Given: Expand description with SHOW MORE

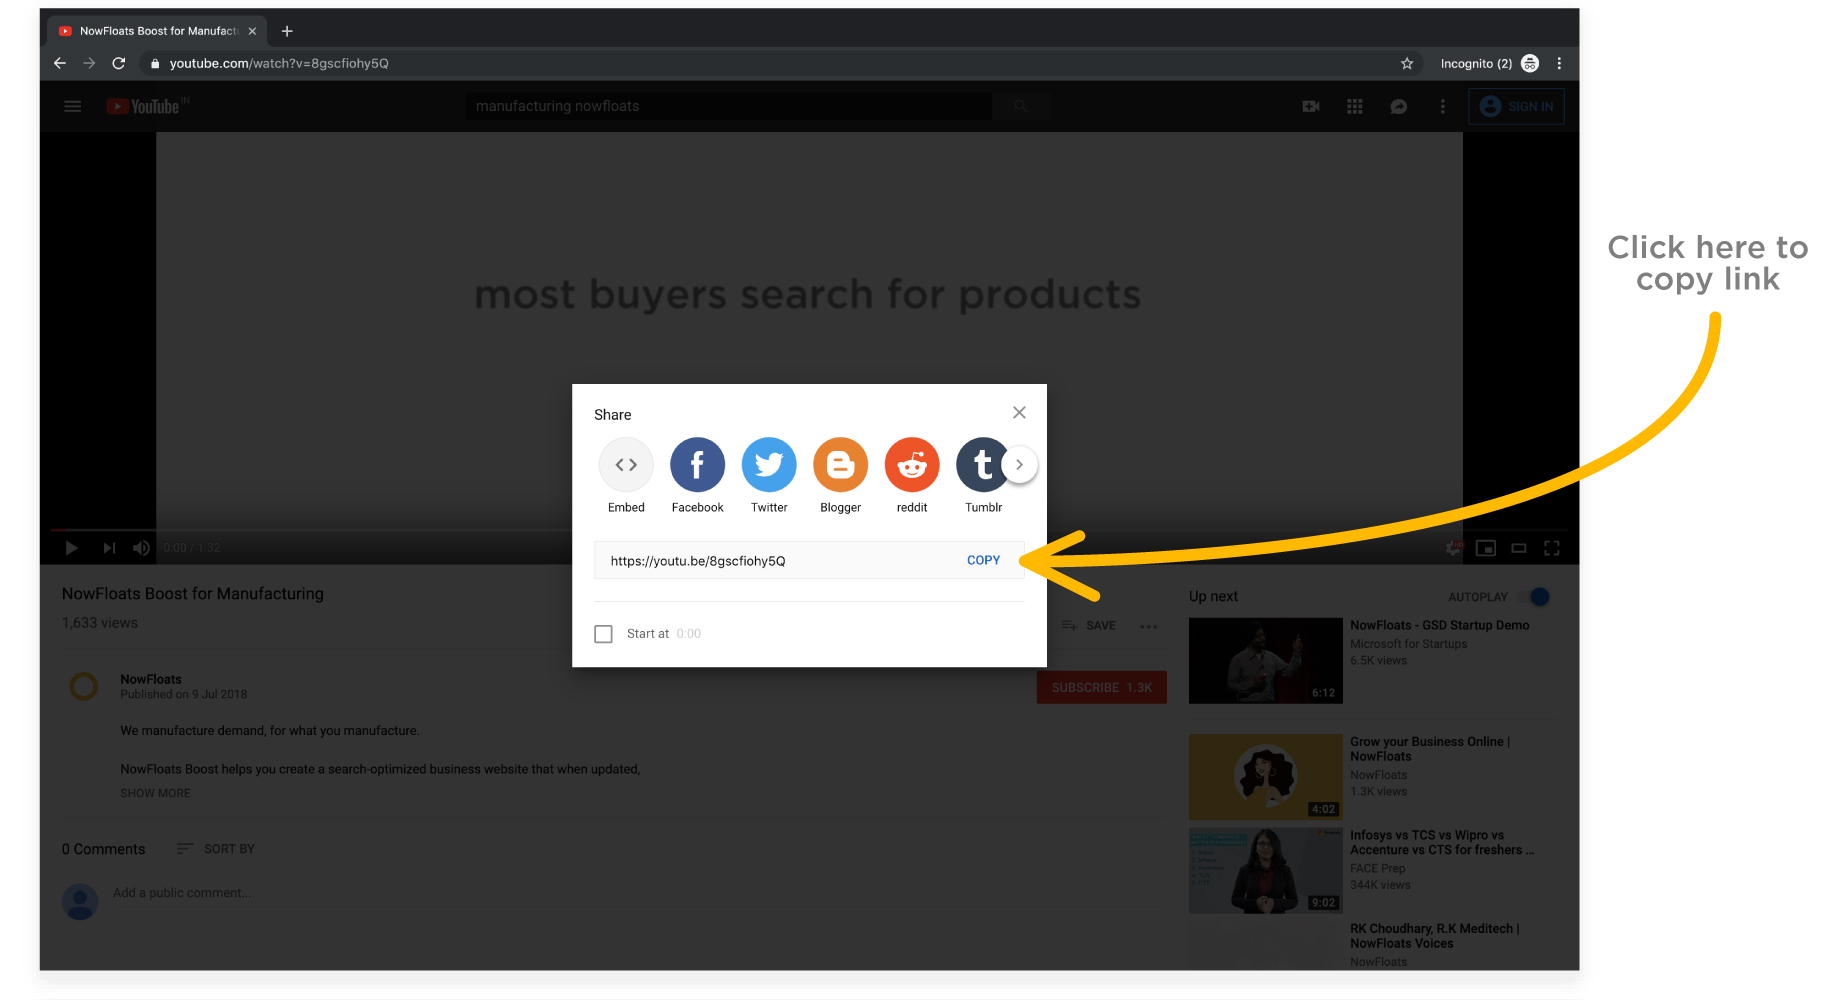Looking at the screenshot, I should tap(155, 793).
